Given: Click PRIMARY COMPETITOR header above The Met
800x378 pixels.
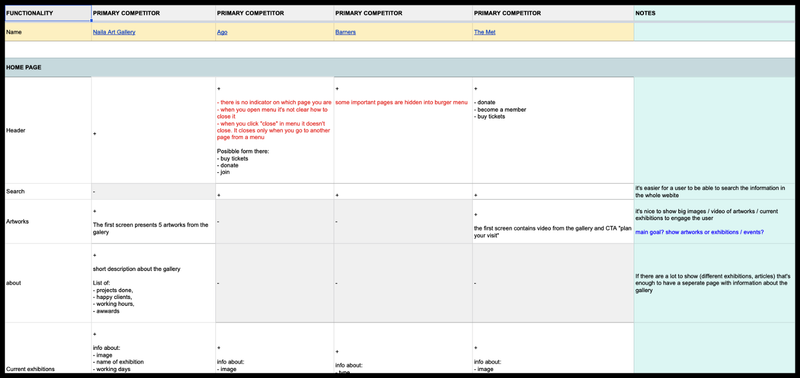Looking at the screenshot, I should [x=553, y=13].
